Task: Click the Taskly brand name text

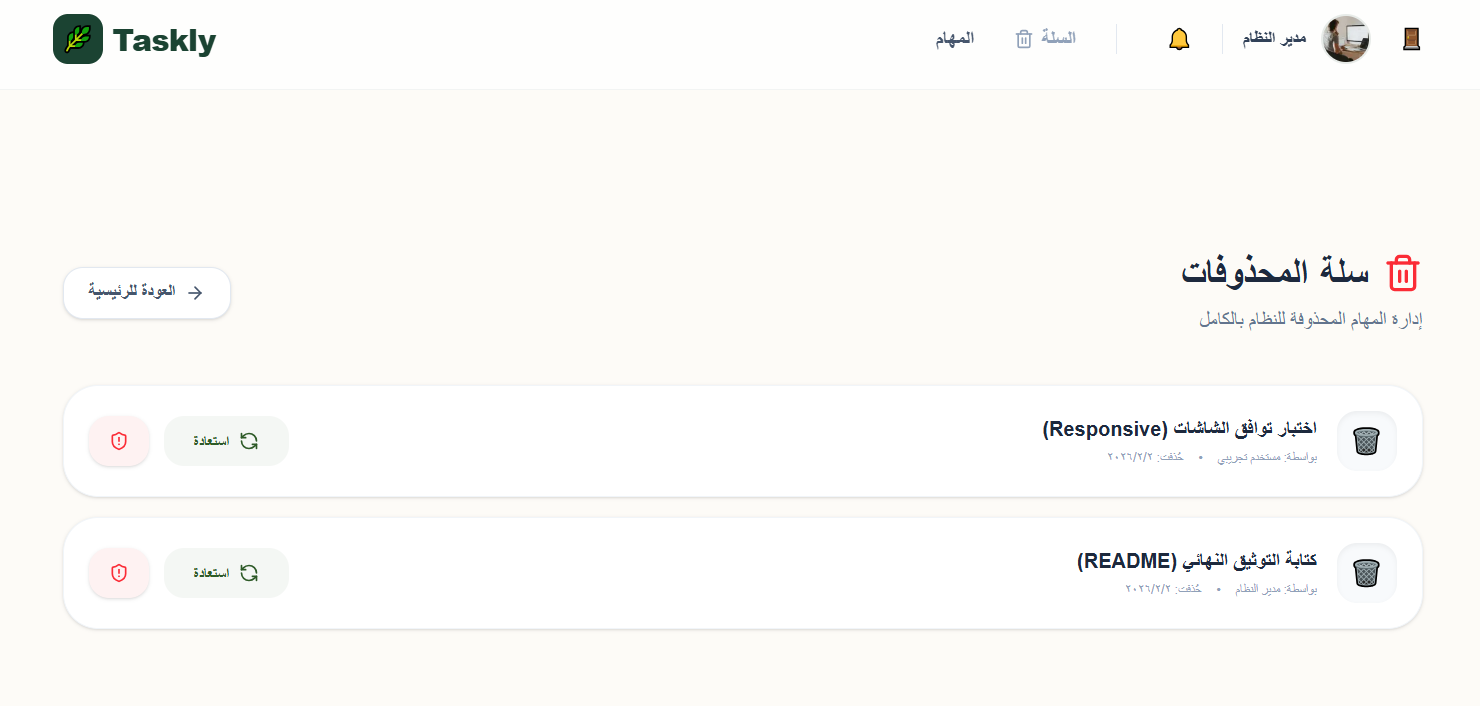Action: 164,41
